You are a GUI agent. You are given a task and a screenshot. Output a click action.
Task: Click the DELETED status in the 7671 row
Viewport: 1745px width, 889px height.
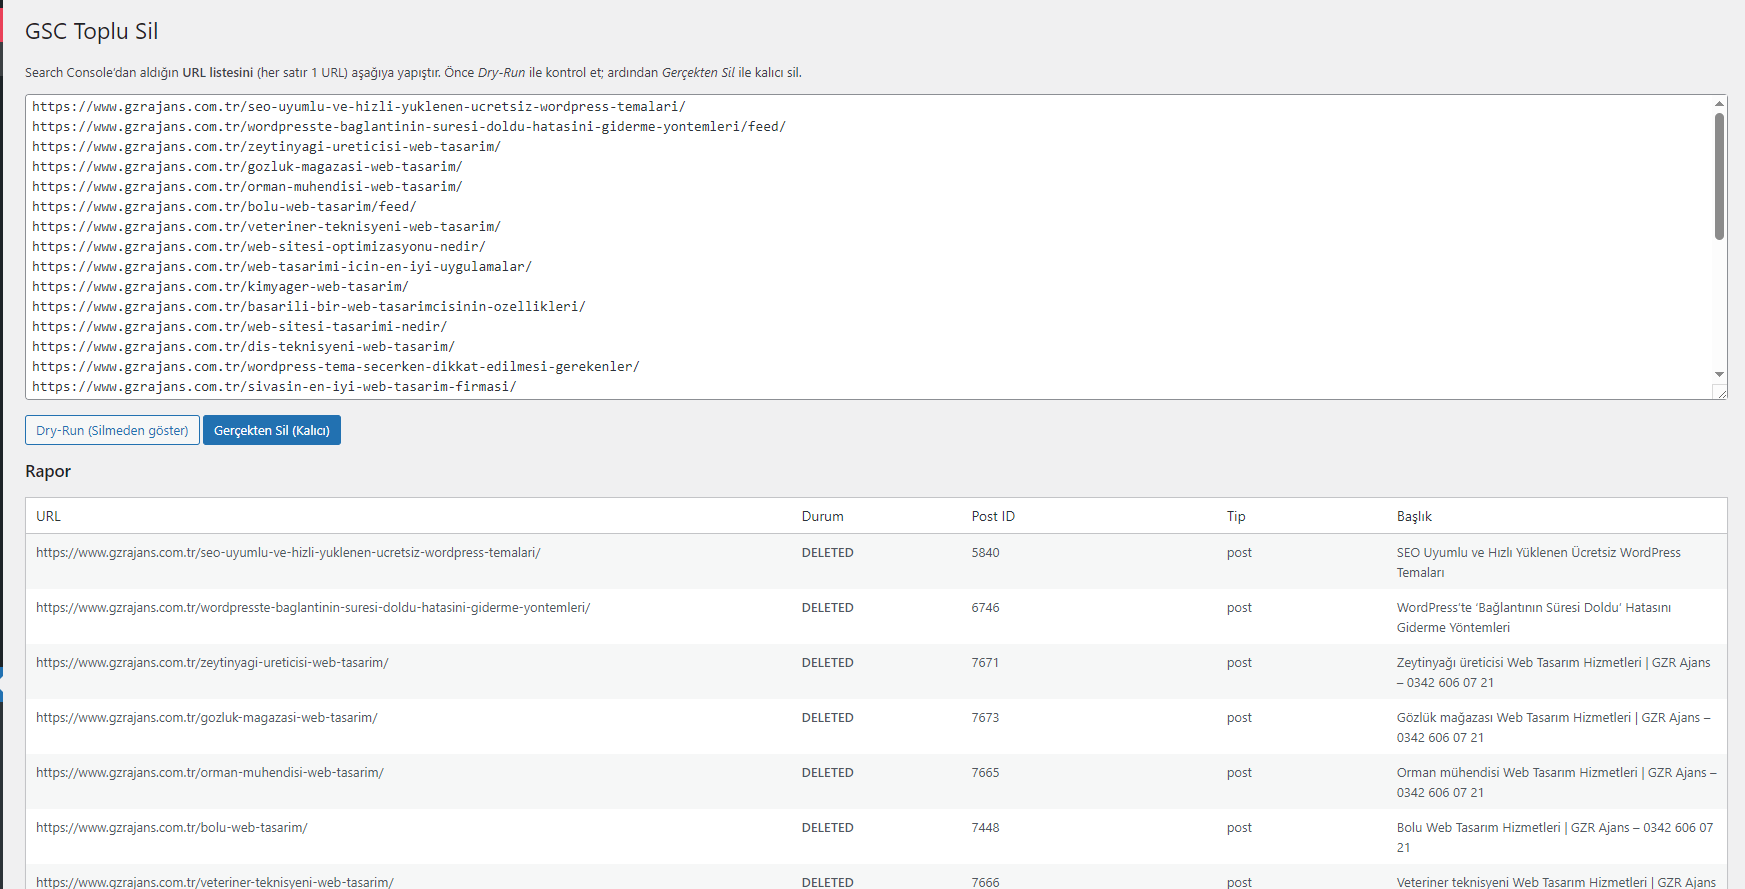point(828,662)
